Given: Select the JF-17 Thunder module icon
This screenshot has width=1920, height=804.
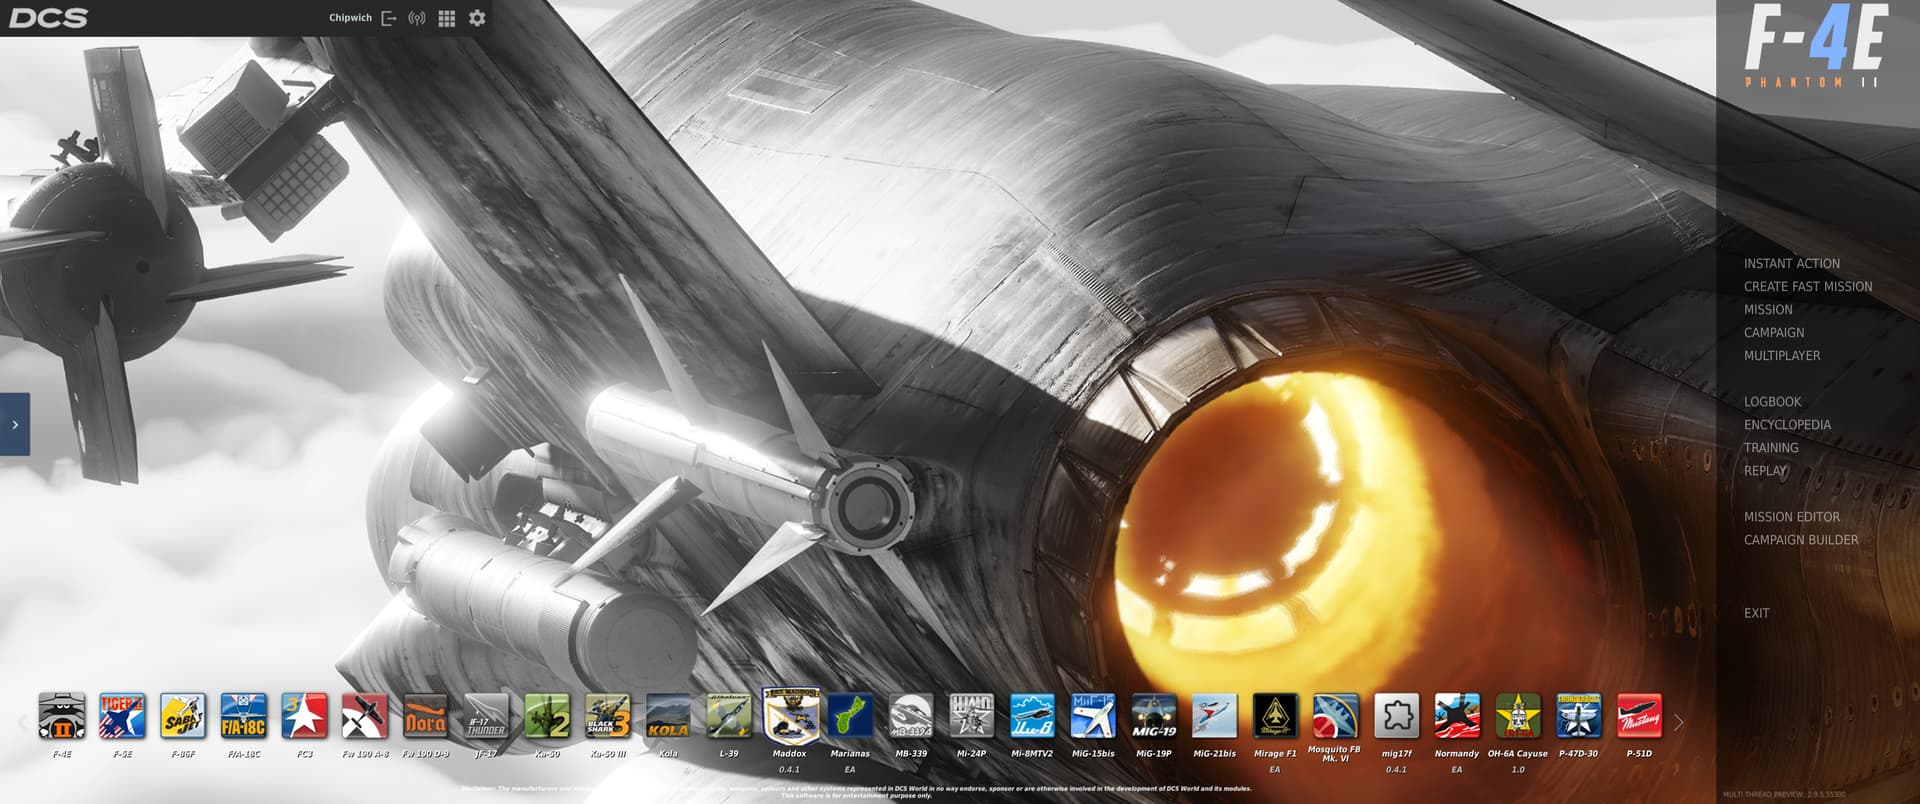Looking at the screenshot, I should click(x=486, y=716).
